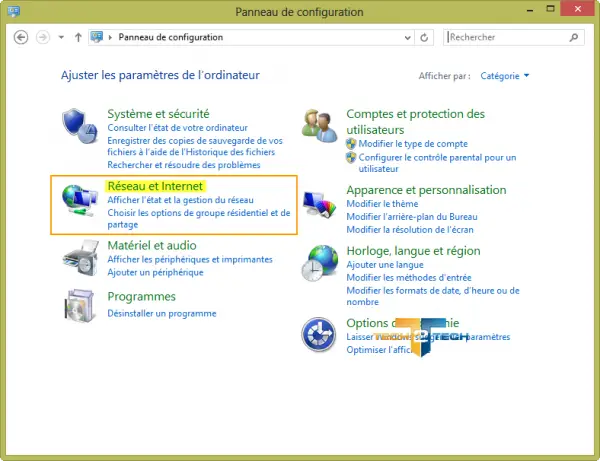Click Modifier le thème link

[382, 204]
